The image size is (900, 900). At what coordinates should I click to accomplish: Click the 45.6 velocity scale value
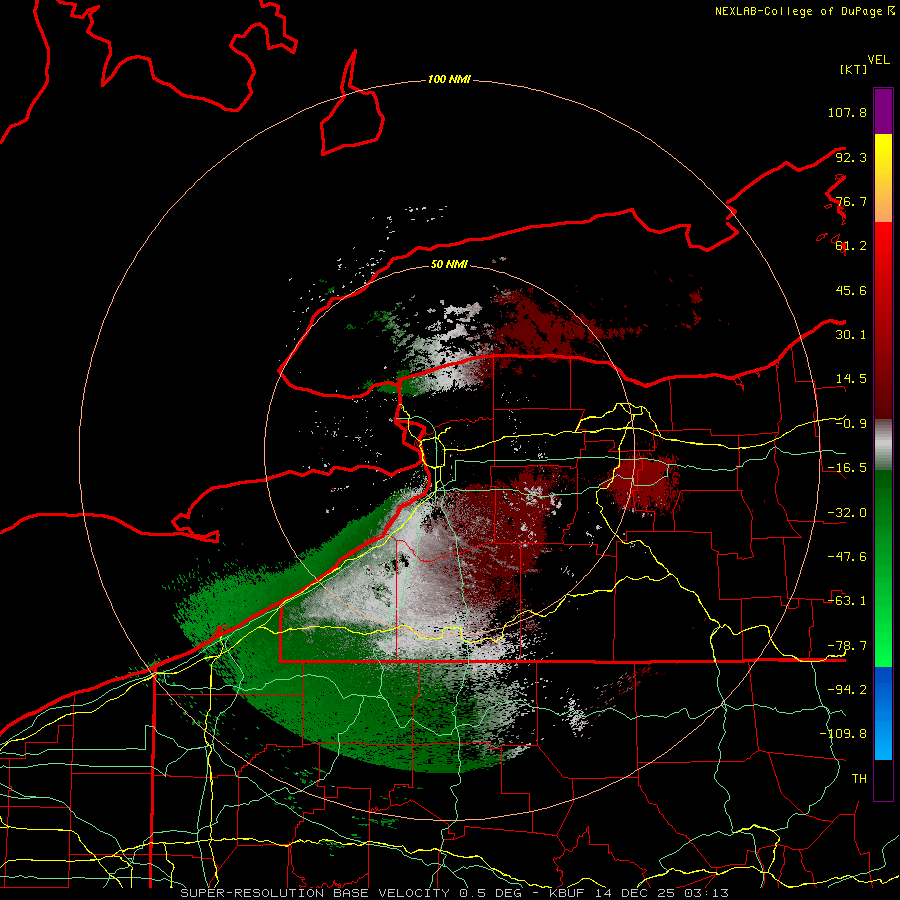click(x=851, y=290)
